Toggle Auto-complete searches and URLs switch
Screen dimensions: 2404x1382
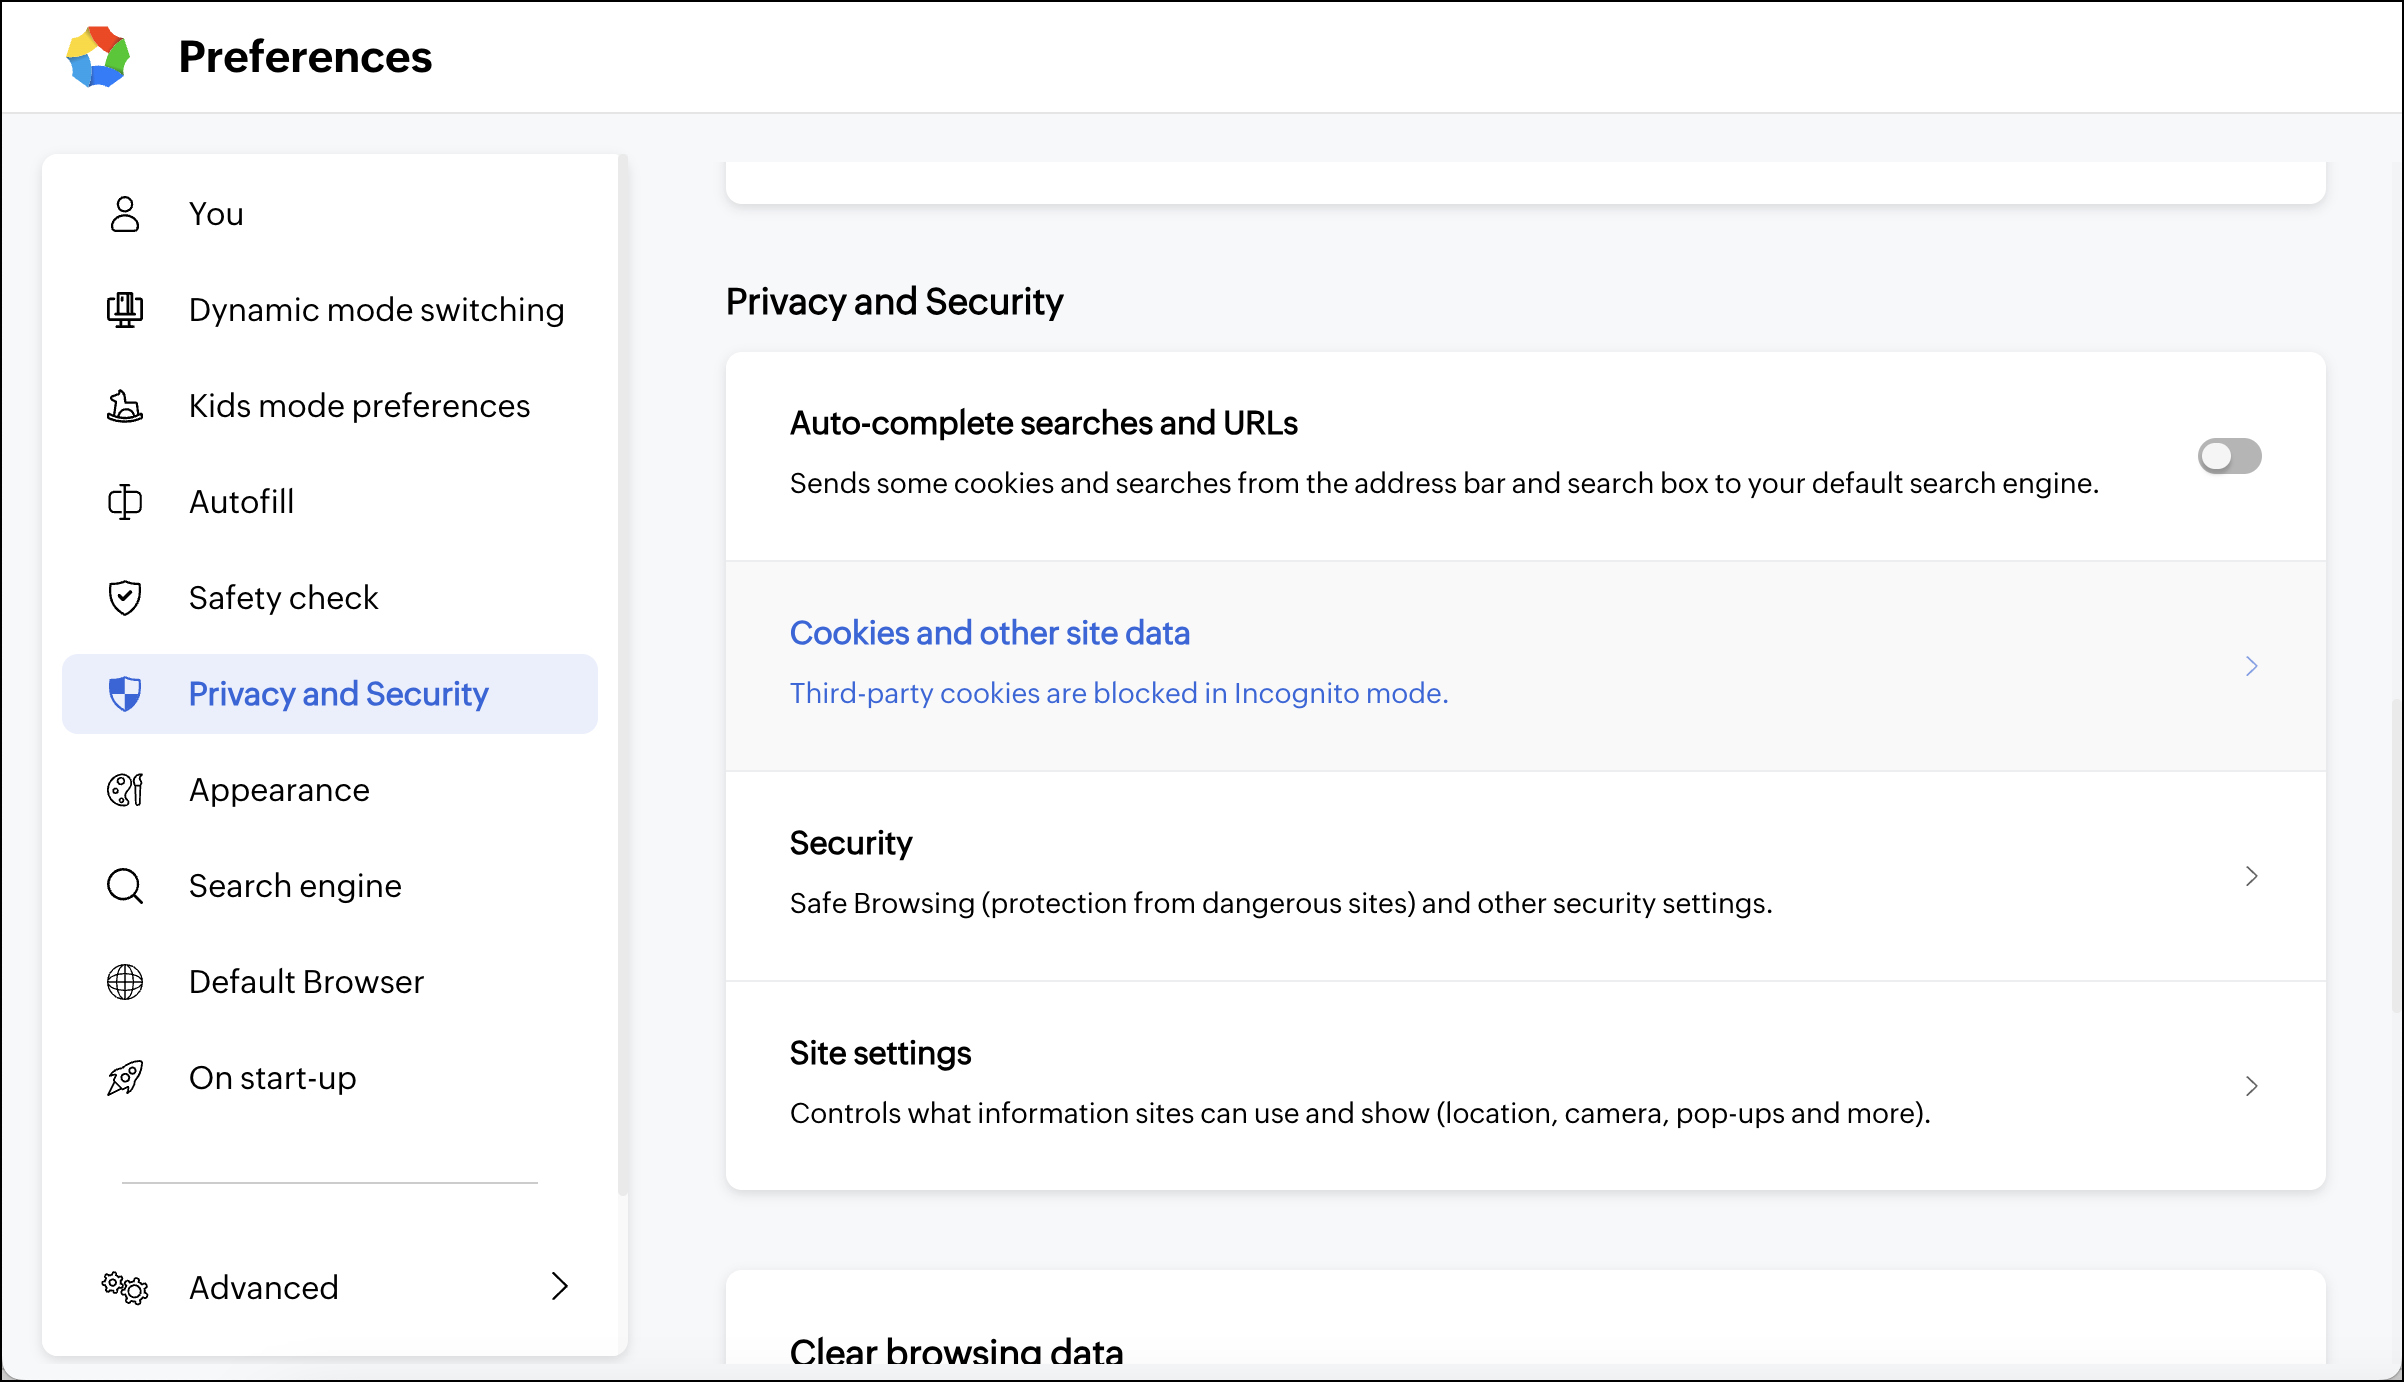[2230, 456]
